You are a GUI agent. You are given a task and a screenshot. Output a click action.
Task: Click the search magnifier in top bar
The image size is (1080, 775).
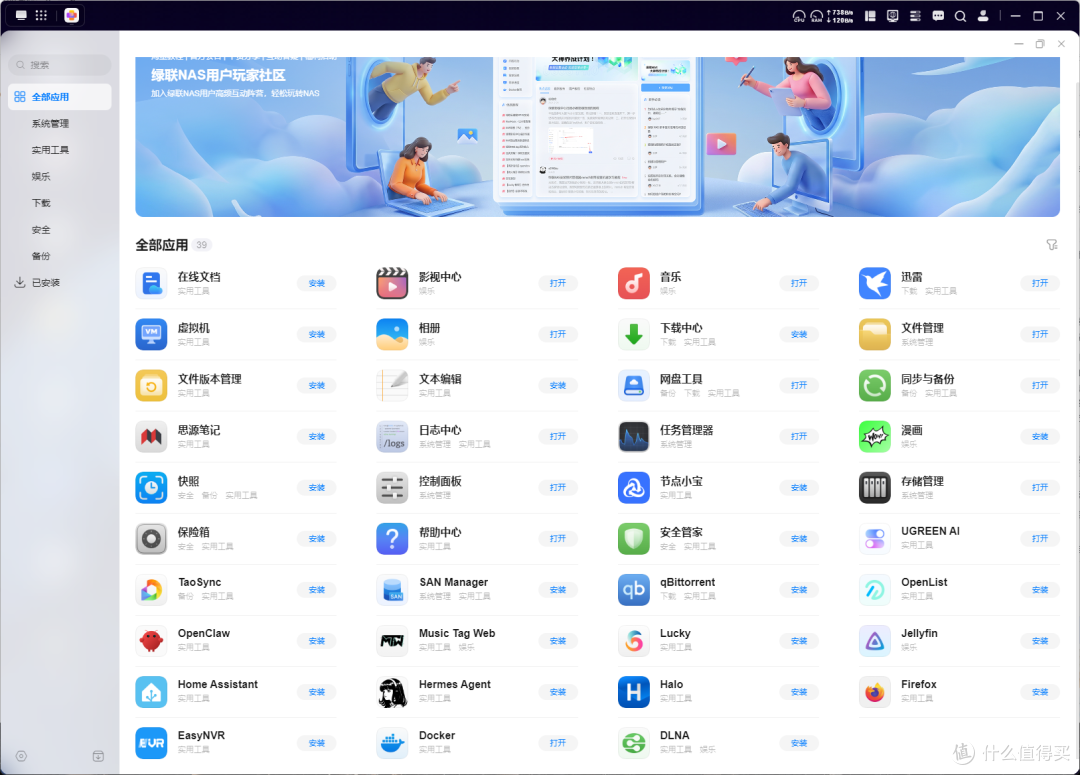[960, 16]
